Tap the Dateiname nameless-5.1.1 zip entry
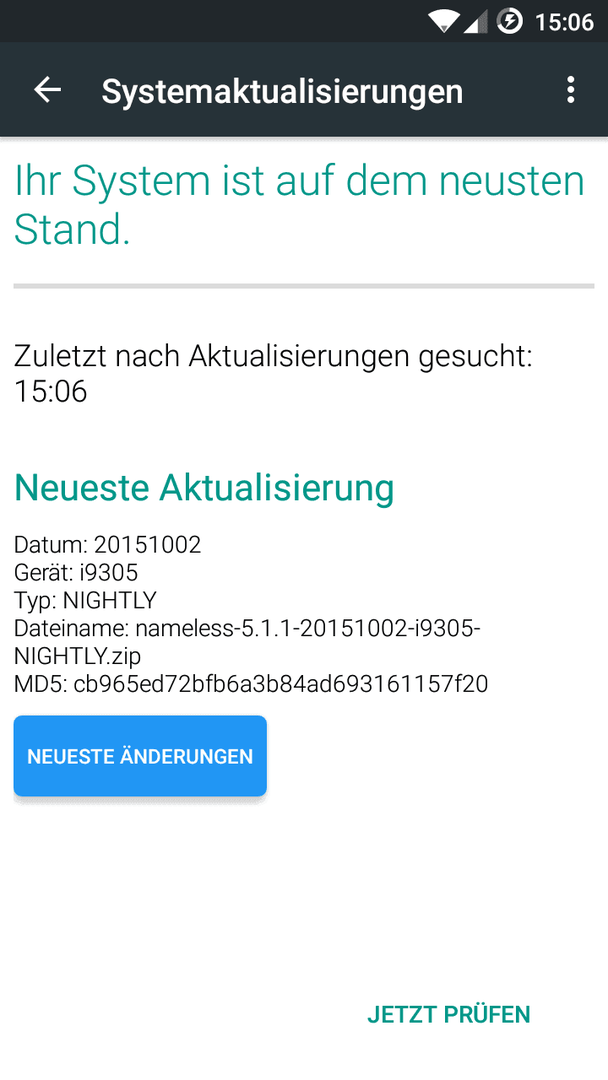 point(247,642)
